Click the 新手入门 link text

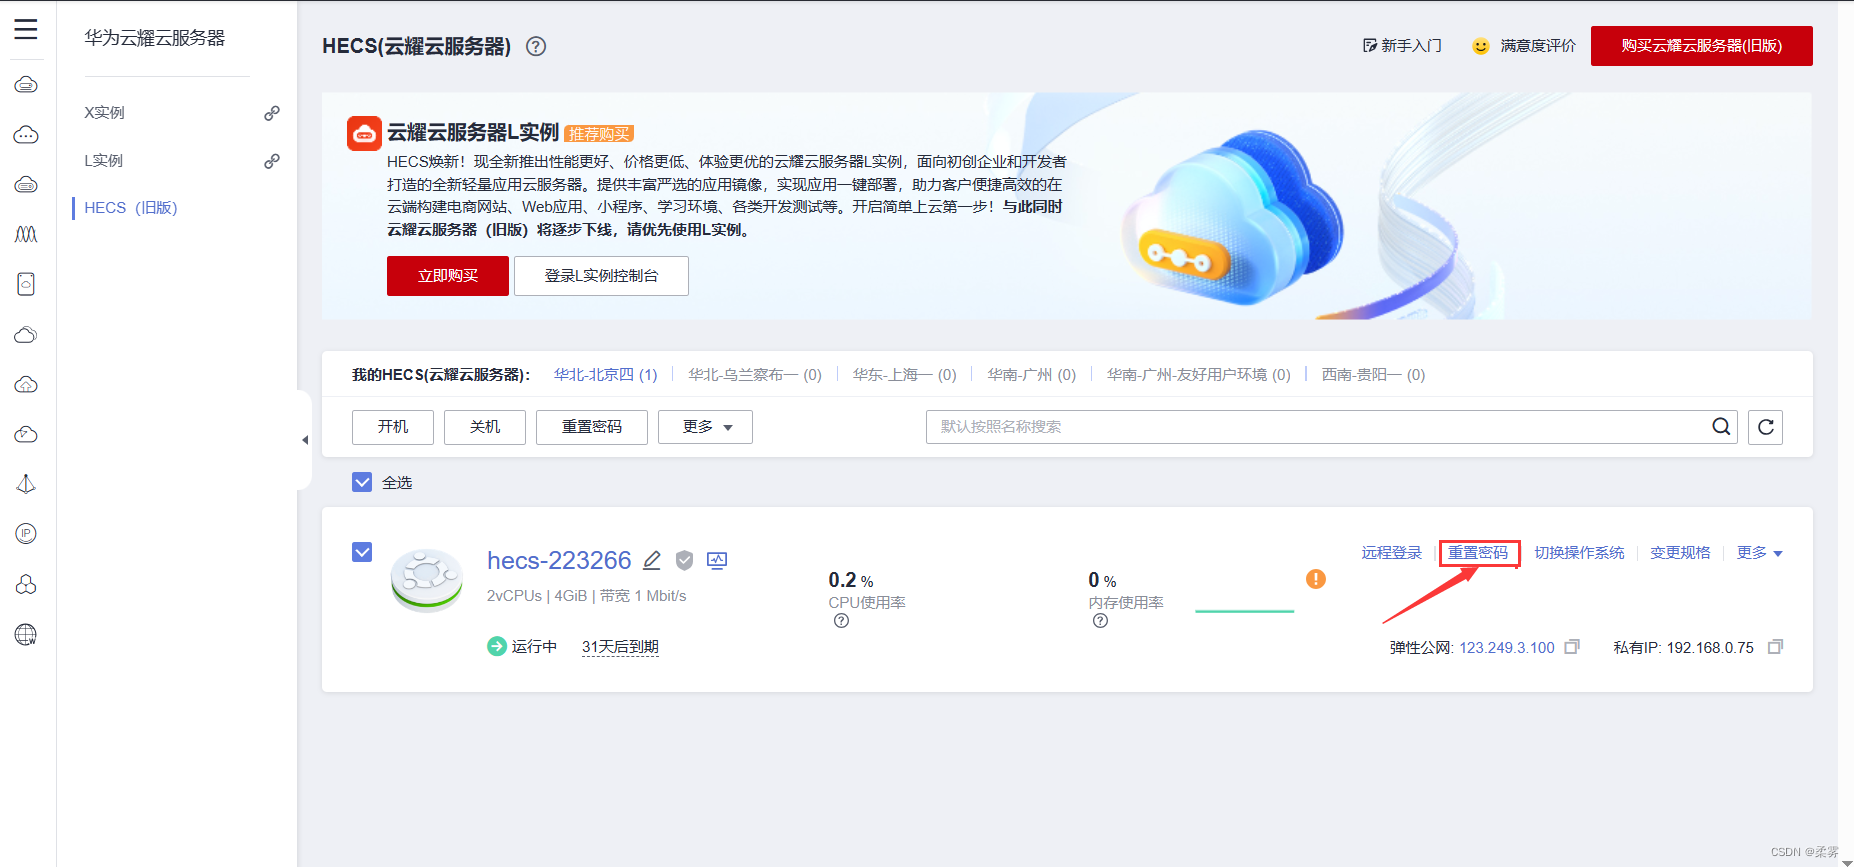pyautogui.click(x=1412, y=46)
